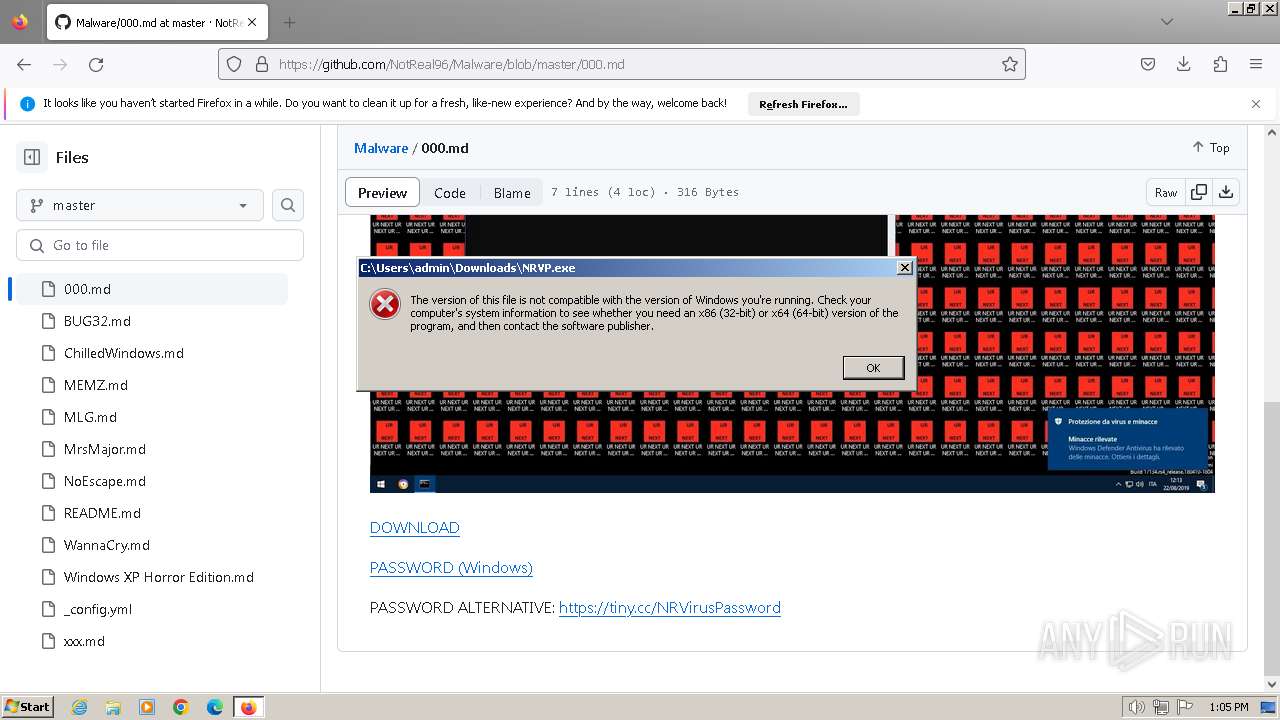This screenshot has width=1280, height=720.
Task: Click the Malware breadcrumb link
Action: tap(381, 148)
